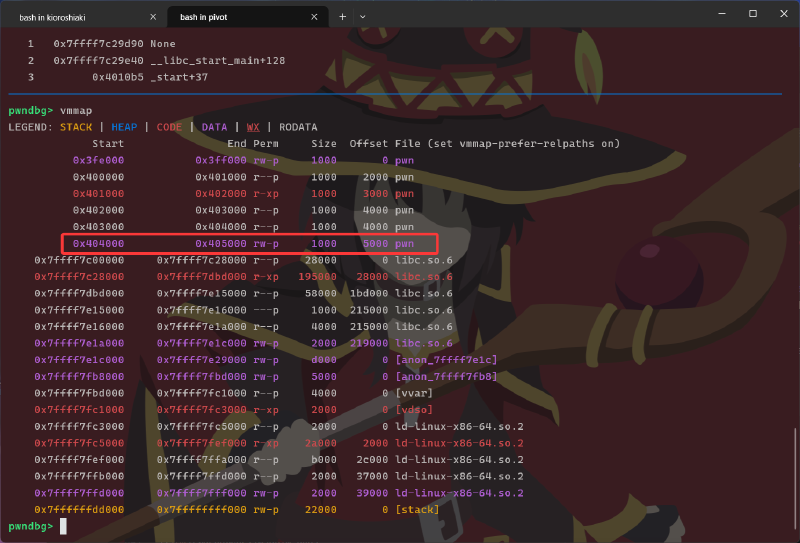Click start address 0x401000
800x543 pixels.
[98, 193]
